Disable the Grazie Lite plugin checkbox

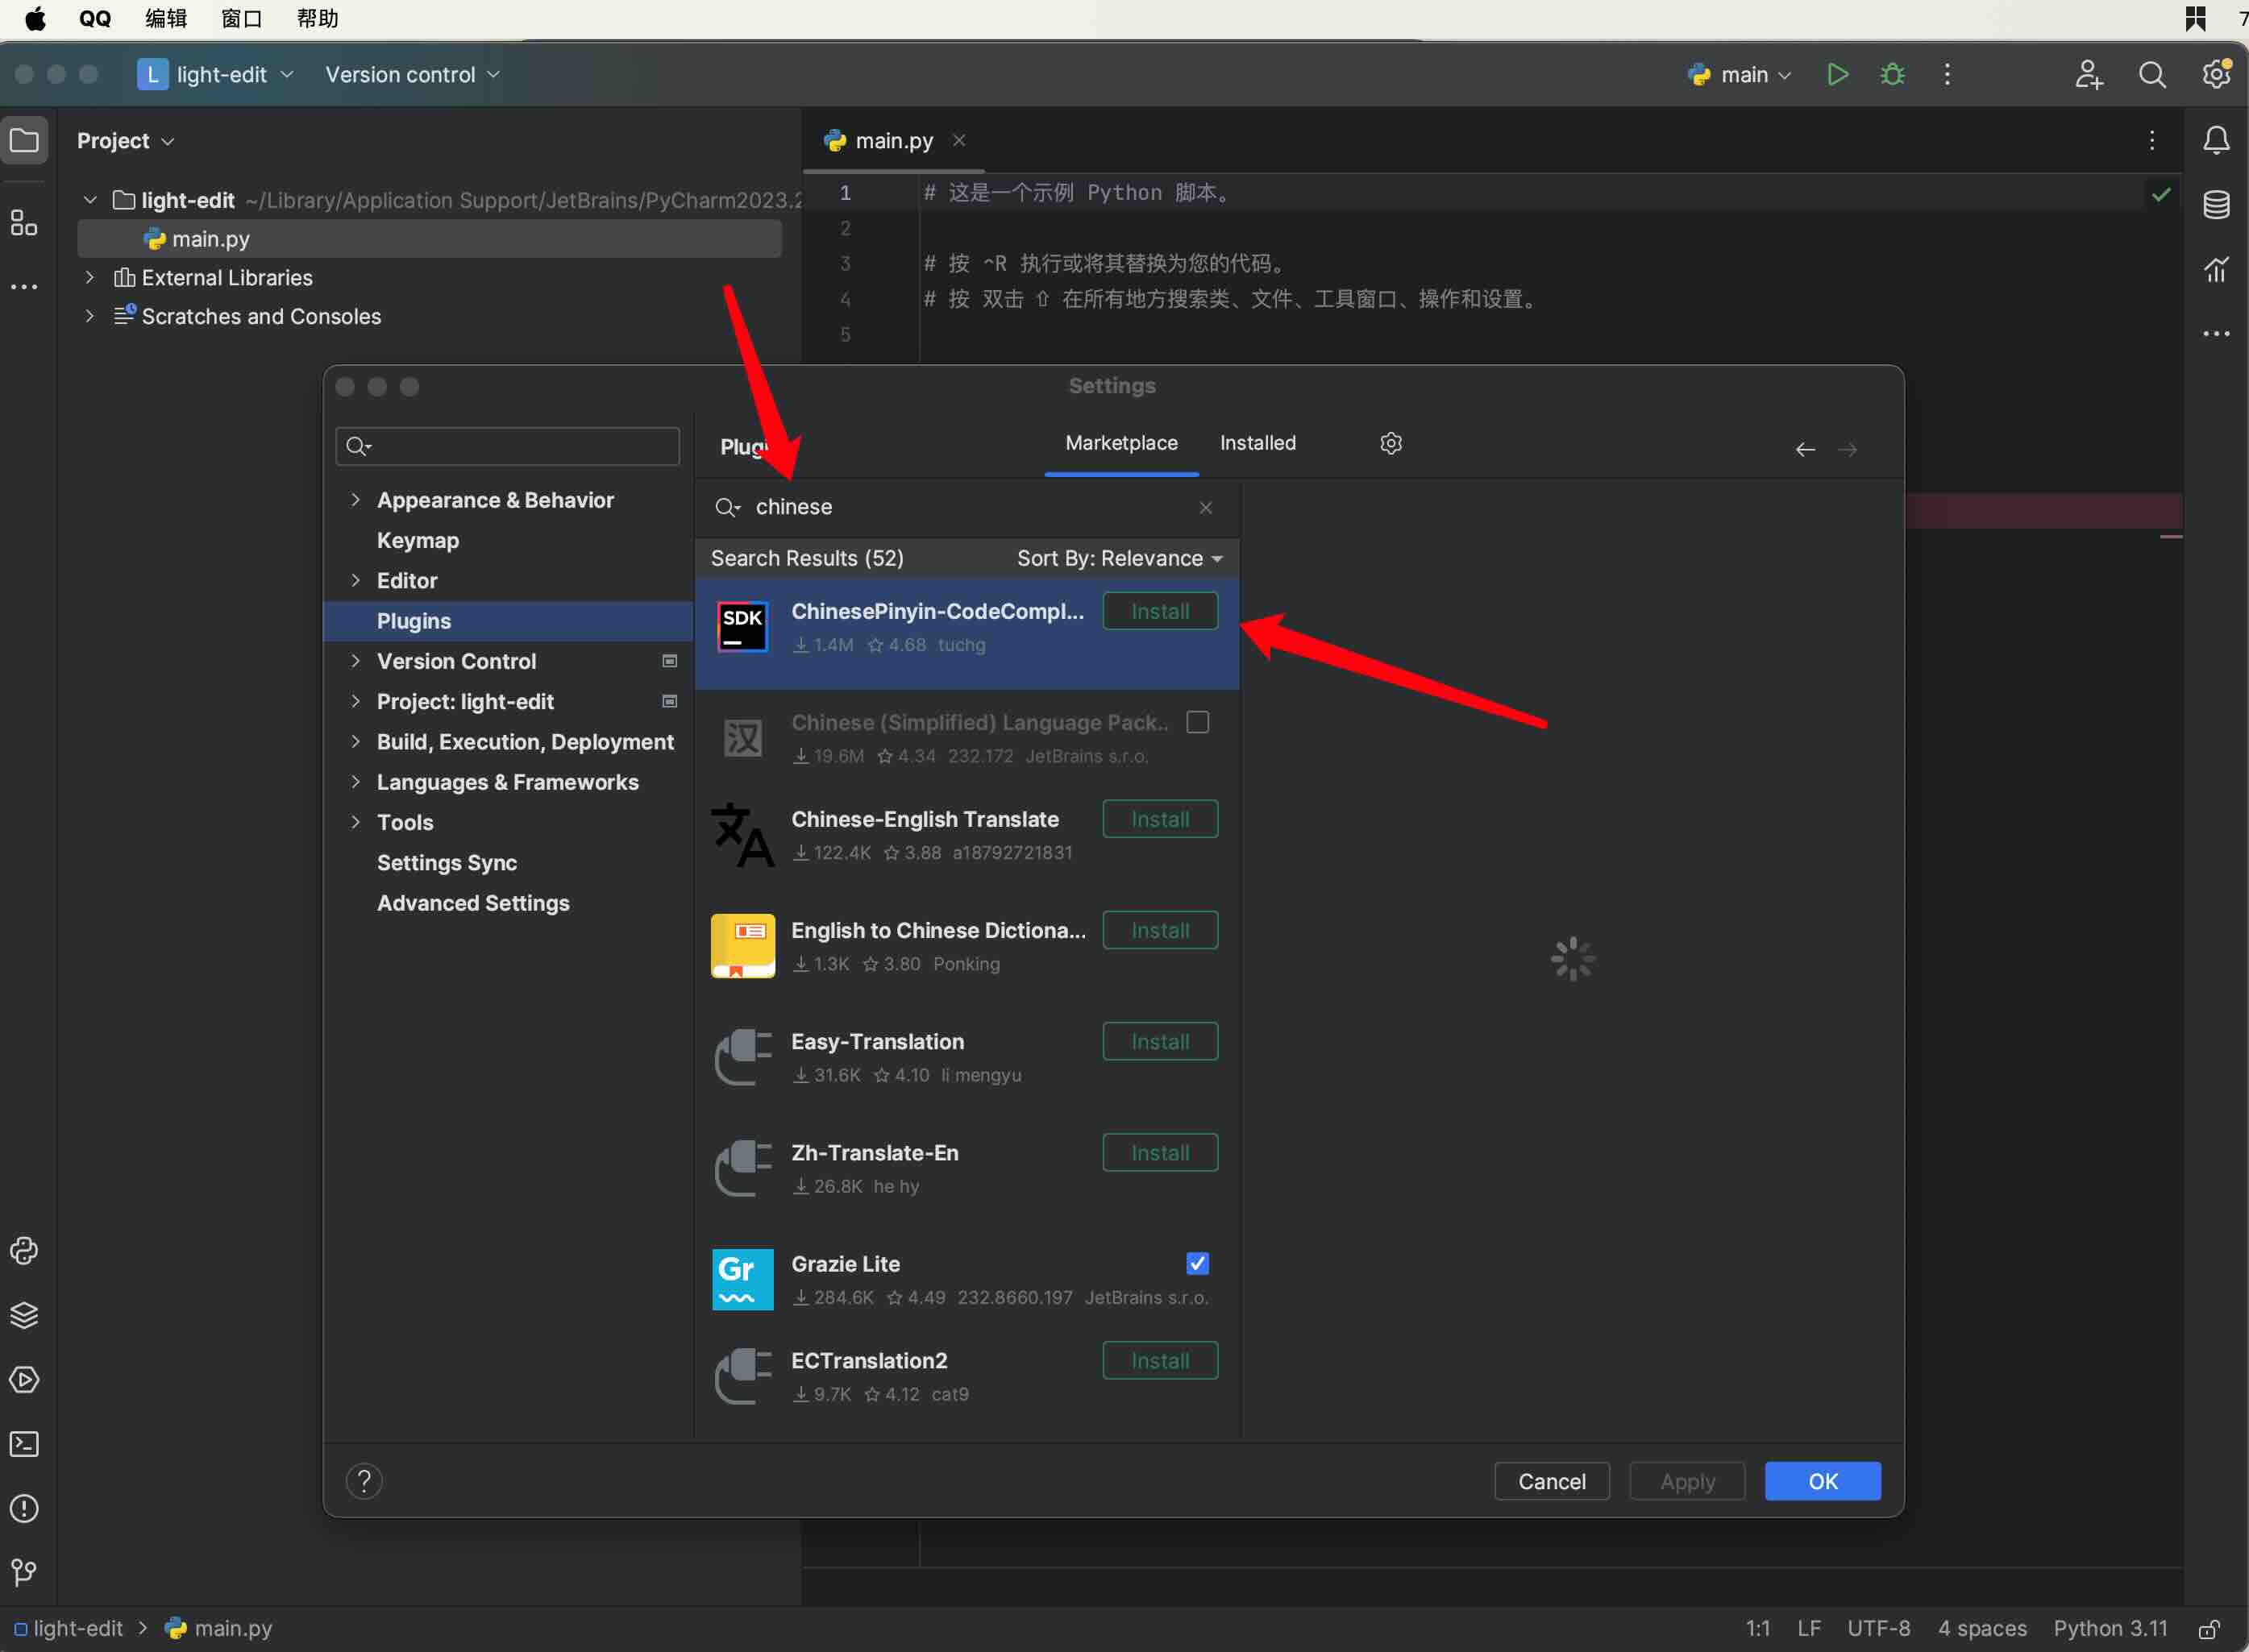pos(1197,1264)
